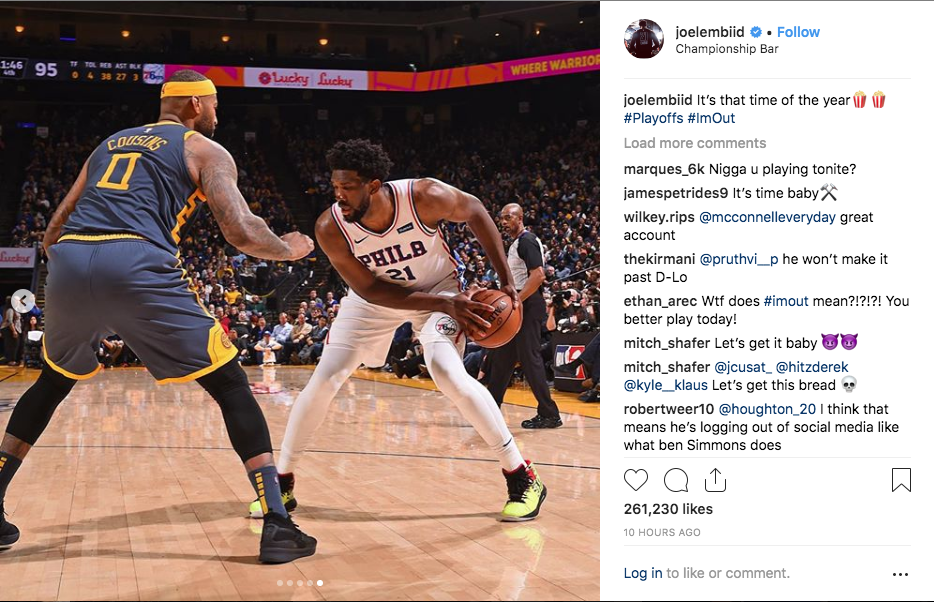Select the first carousel dot indicator
The height and width of the screenshot is (602, 934).
tap(280, 583)
